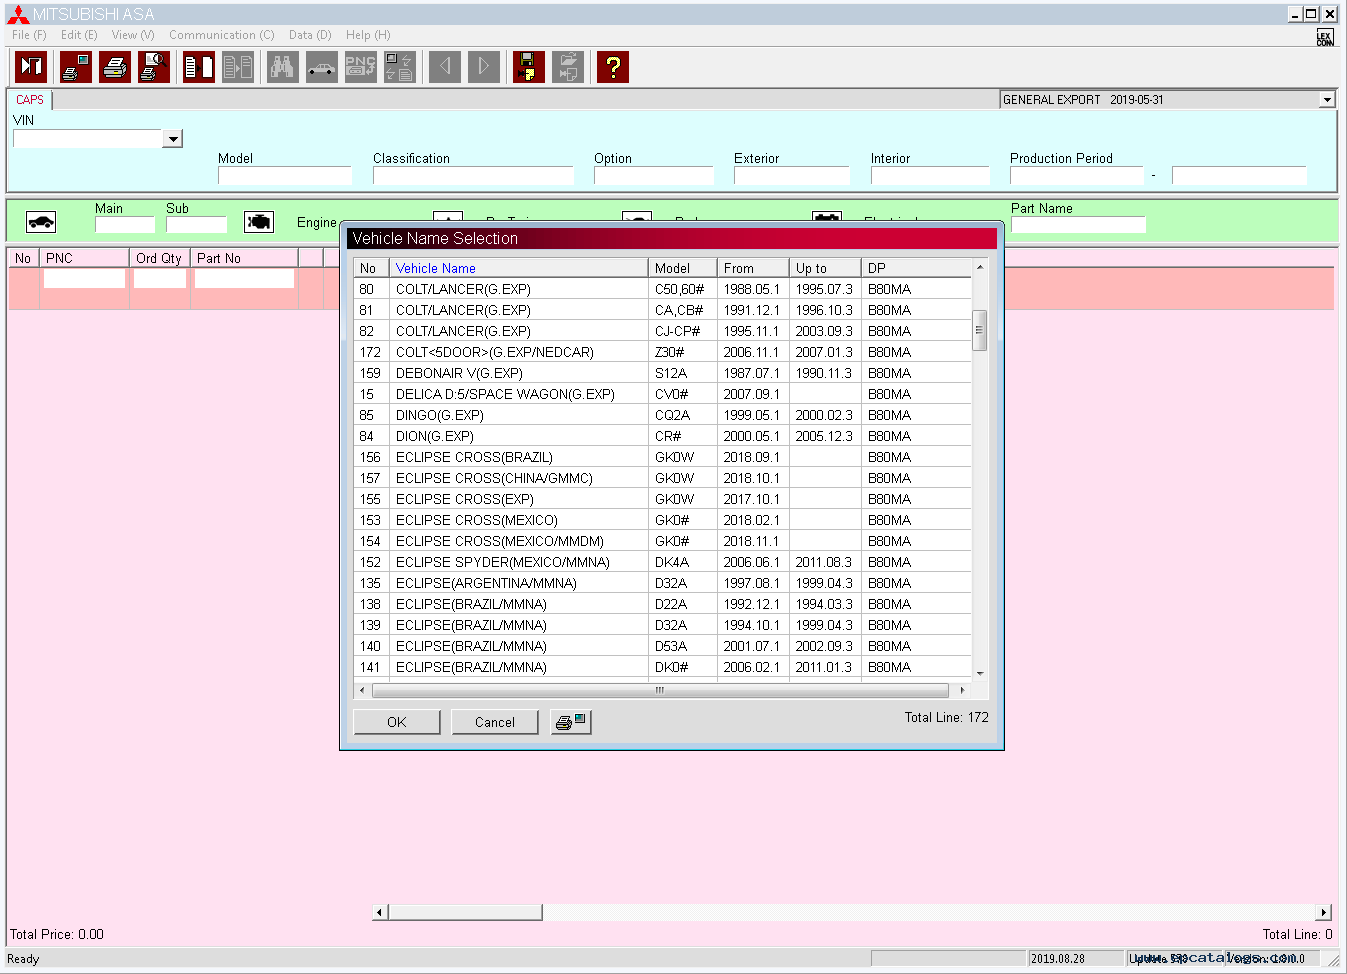
Task: Open help with yellow question mark icon
Action: tap(613, 67)
